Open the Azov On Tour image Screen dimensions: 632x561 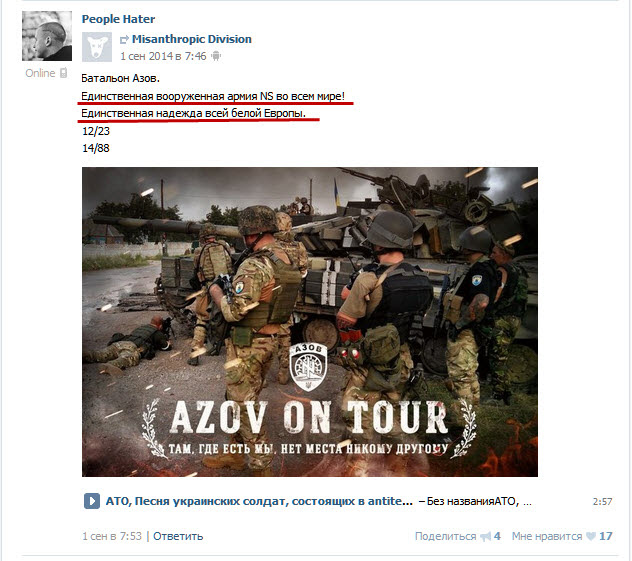tap(310, 322)
